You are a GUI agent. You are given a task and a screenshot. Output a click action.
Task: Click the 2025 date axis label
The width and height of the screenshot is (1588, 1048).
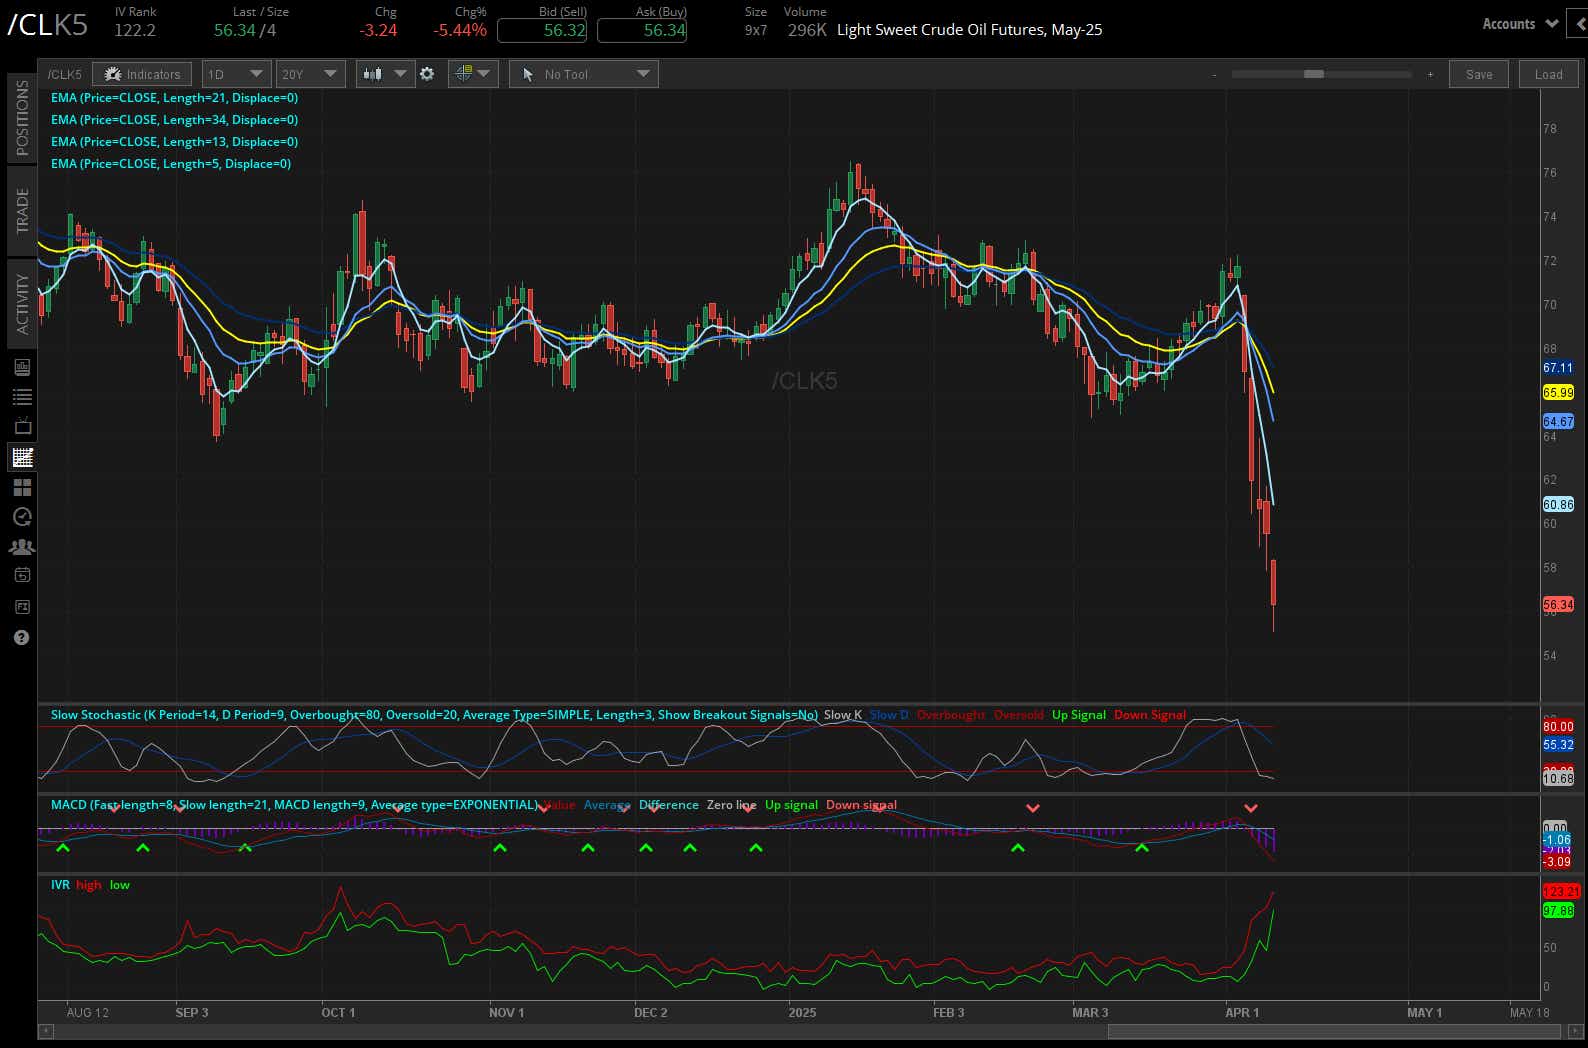802,1013
